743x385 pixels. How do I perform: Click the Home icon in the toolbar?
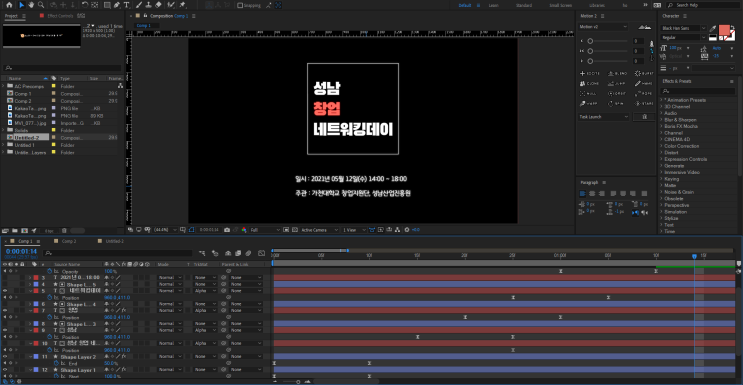pos(9,5)
